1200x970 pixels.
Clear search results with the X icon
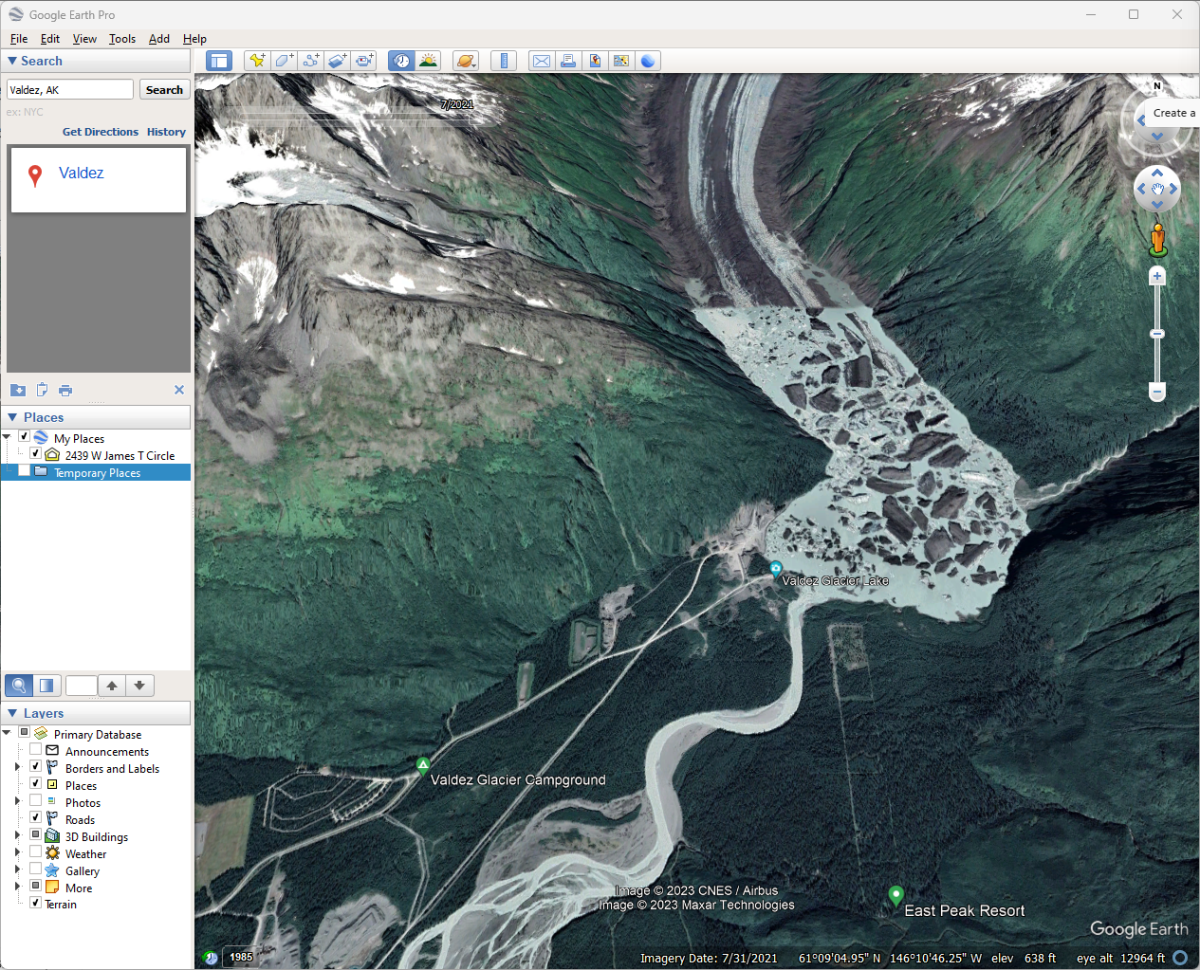[179, 390]
